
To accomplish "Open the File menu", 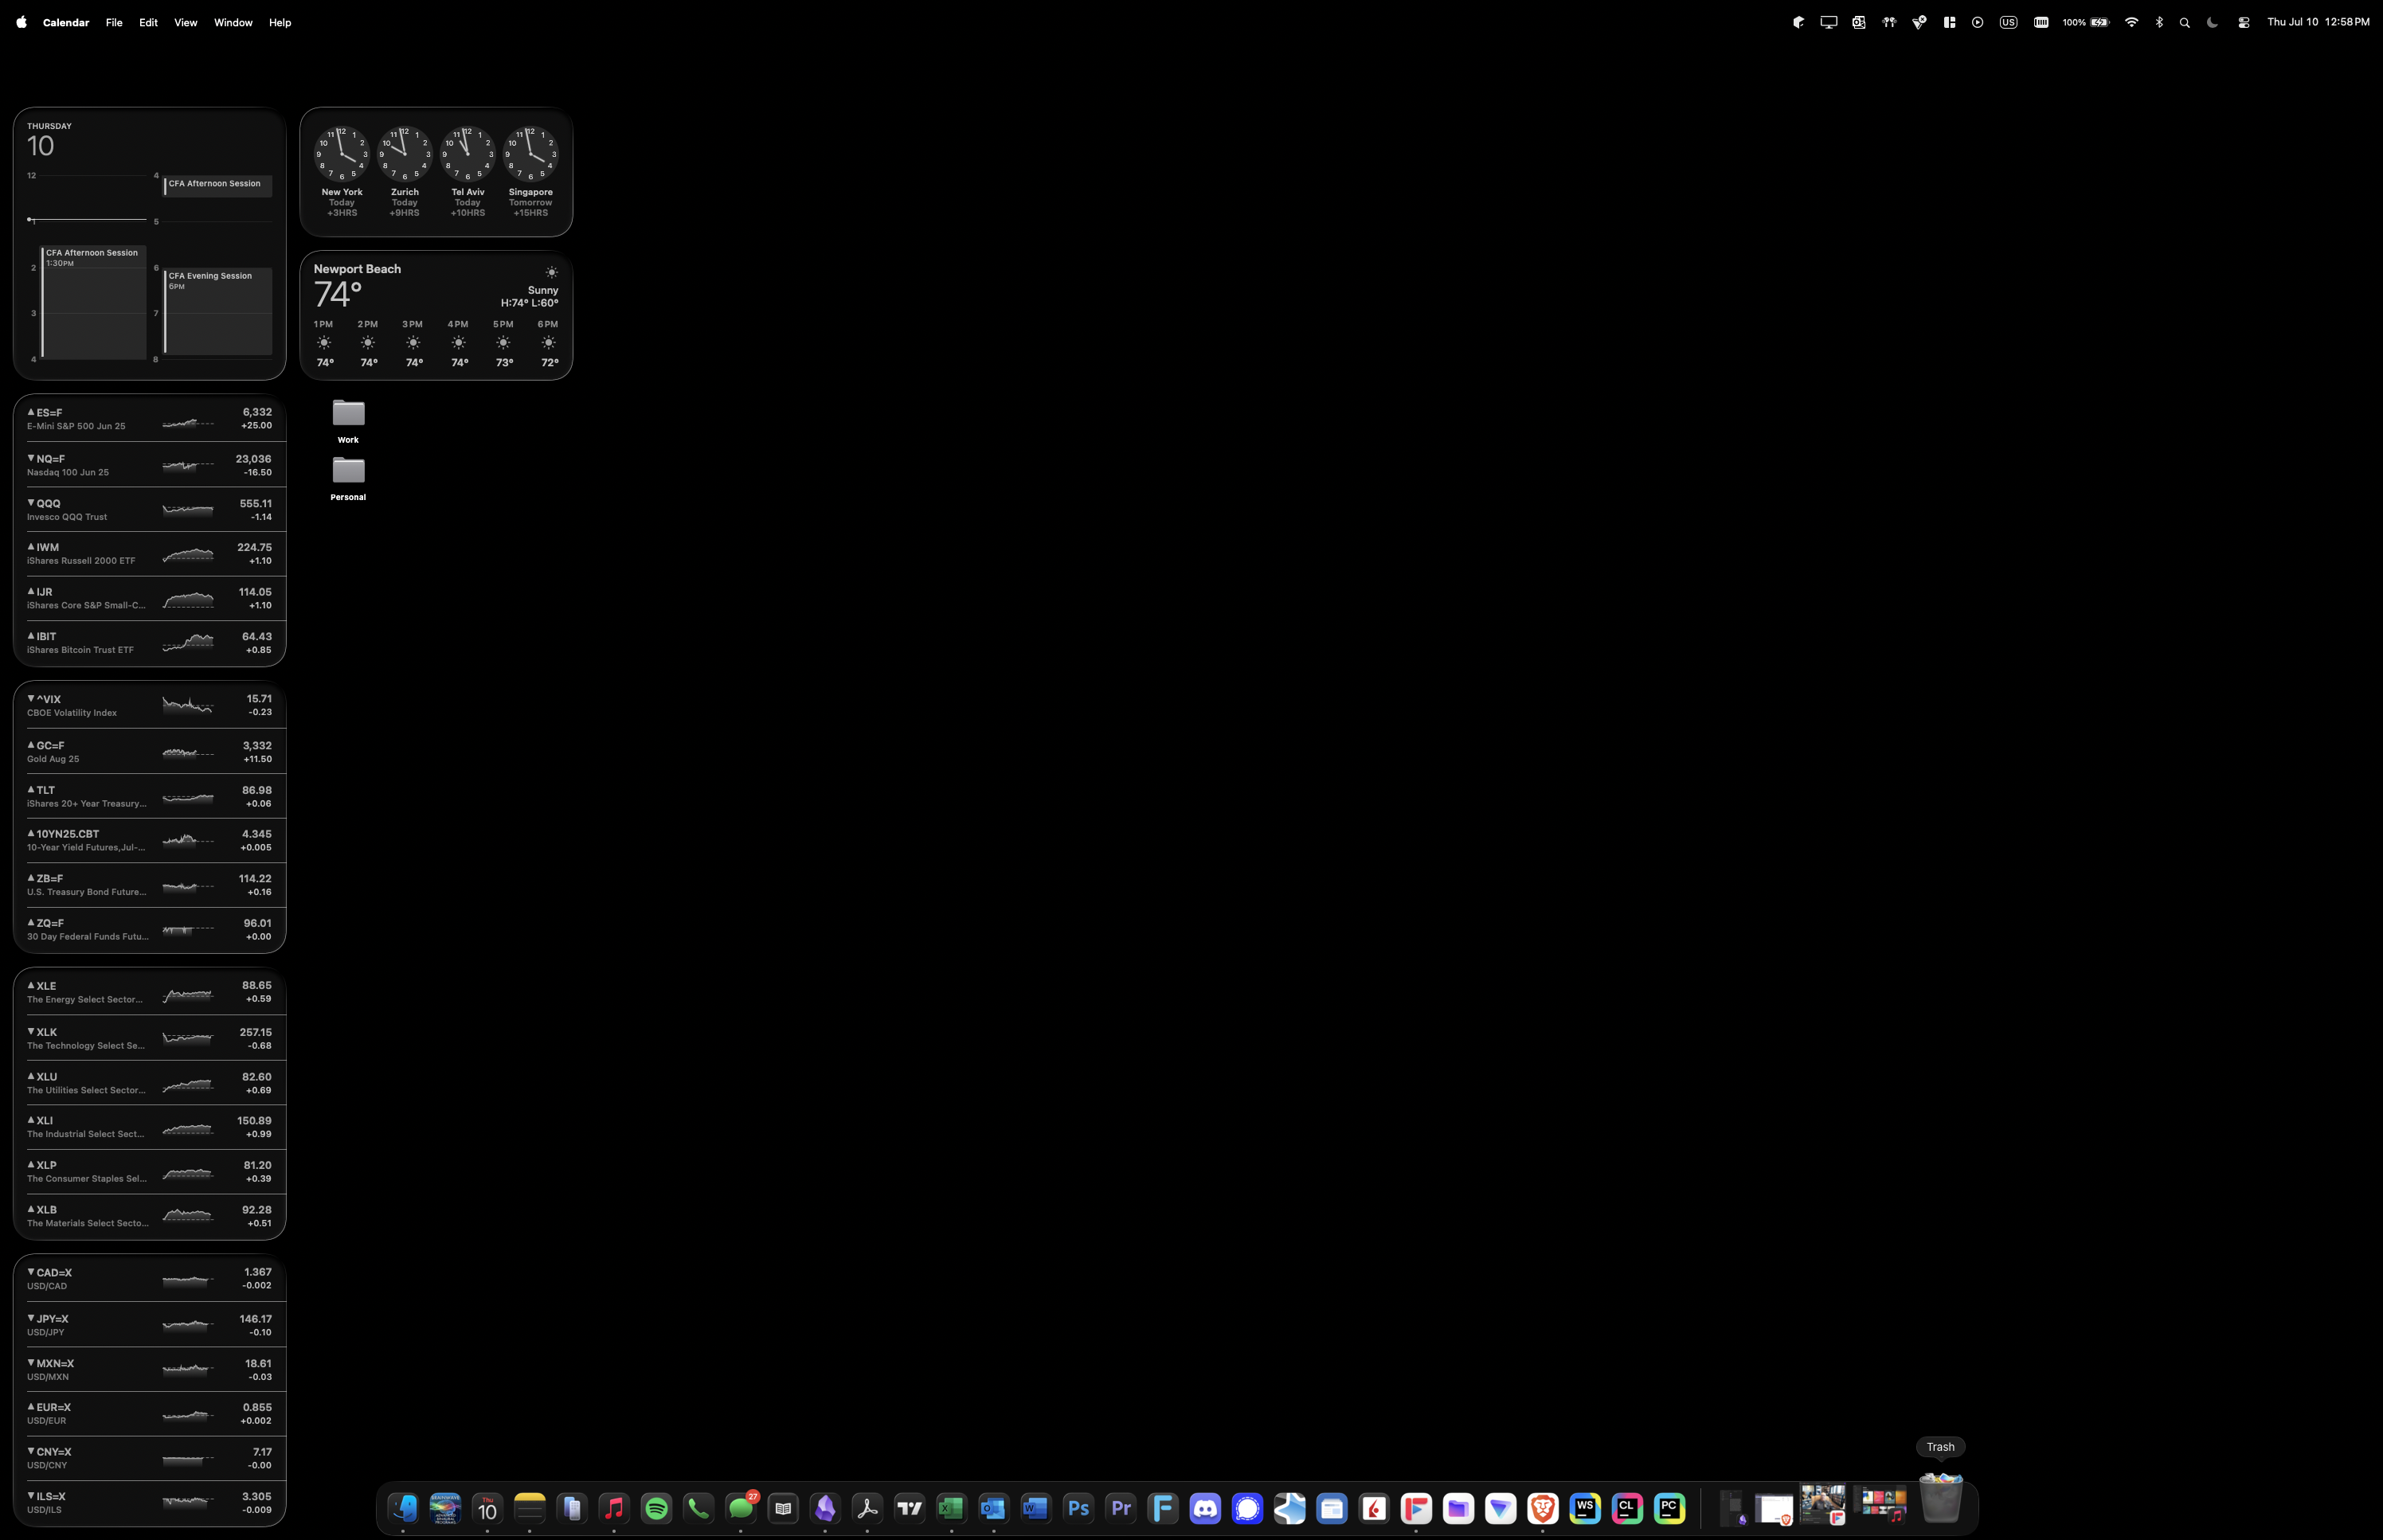I will [114, 22].
